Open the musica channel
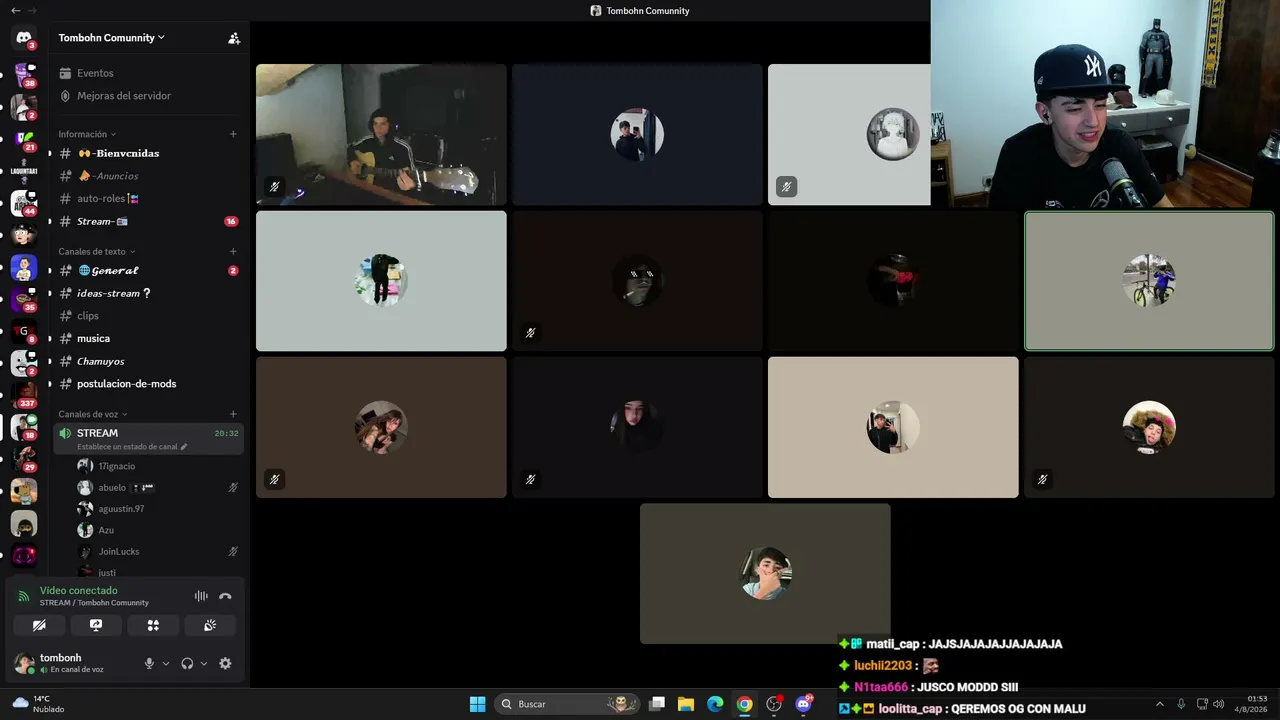This screenshot has height=720, width=1280. click(148, 338)
